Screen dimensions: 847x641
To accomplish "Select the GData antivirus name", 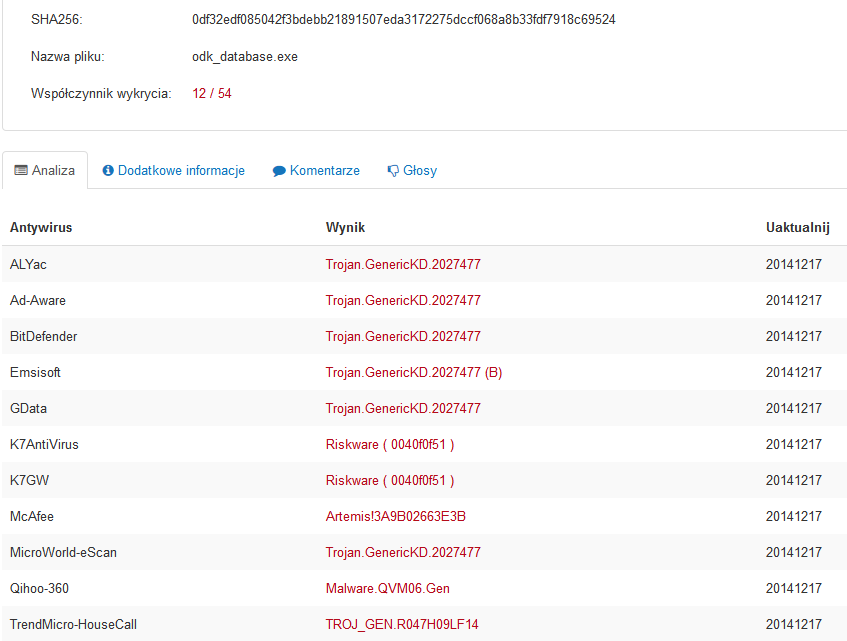I will pyautogui.click(x=28, y=408).
